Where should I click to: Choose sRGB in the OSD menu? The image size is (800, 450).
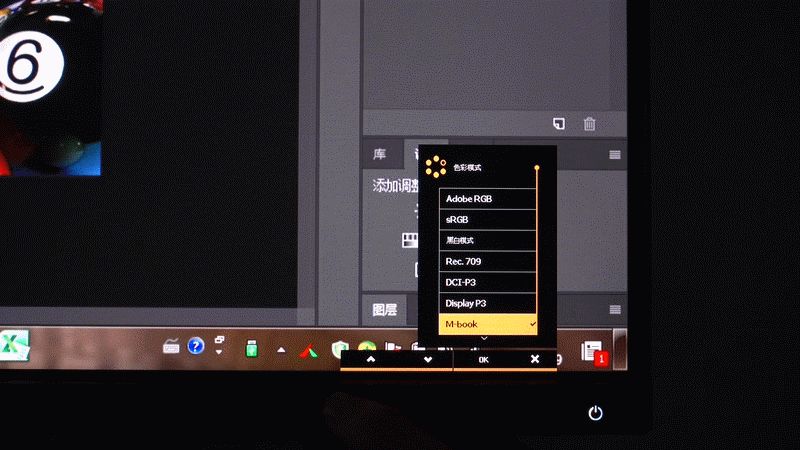(x=487, y=219)
